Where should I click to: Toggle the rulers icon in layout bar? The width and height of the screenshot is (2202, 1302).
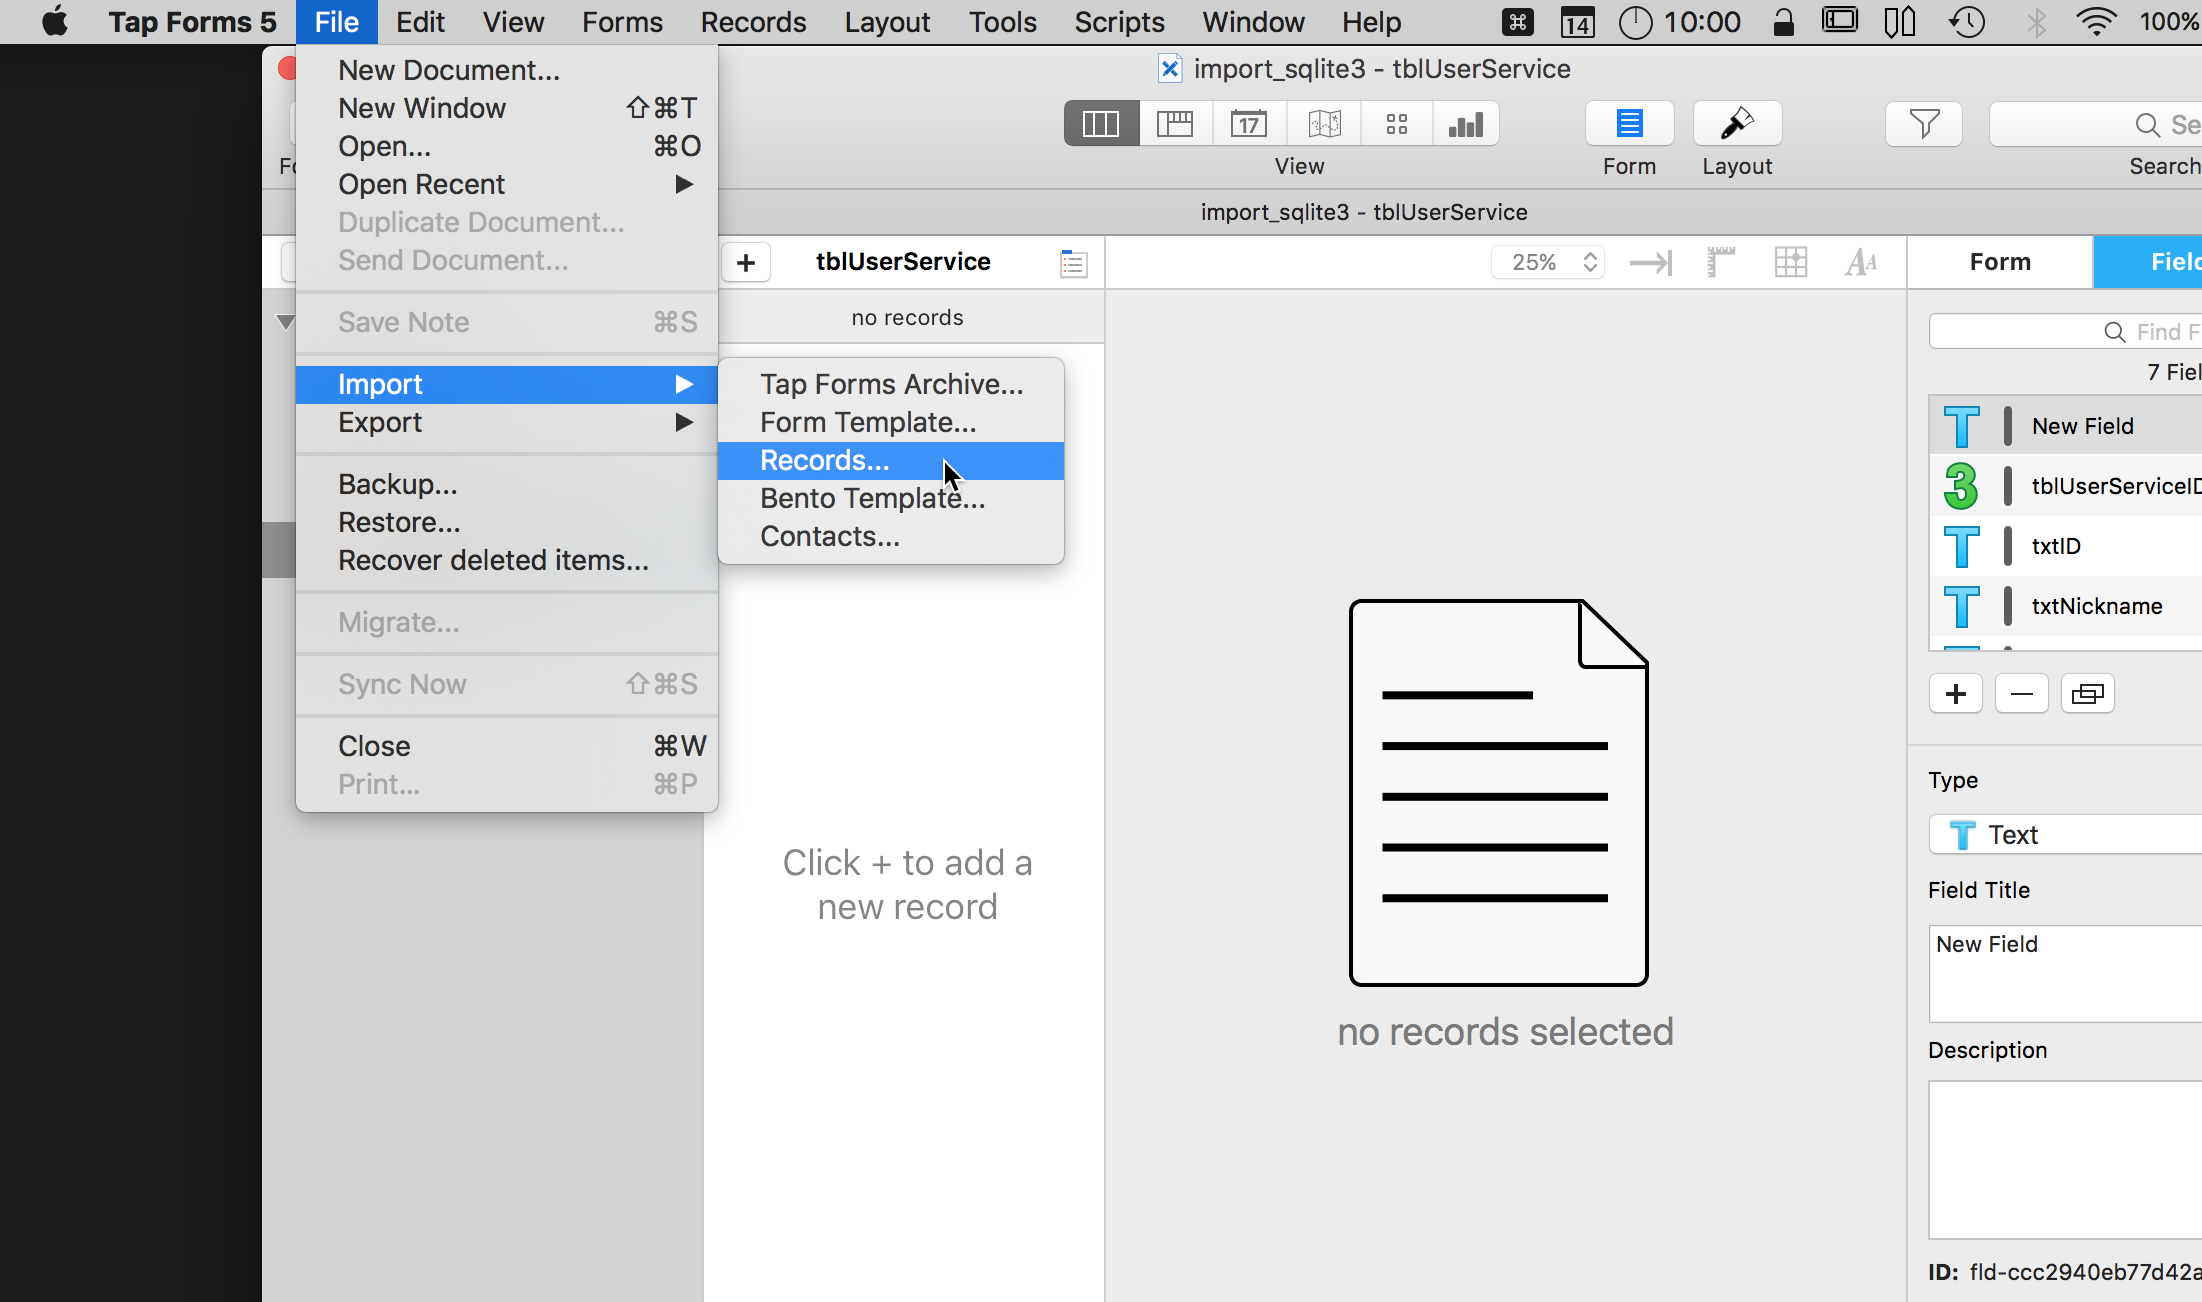[1720, 263]
